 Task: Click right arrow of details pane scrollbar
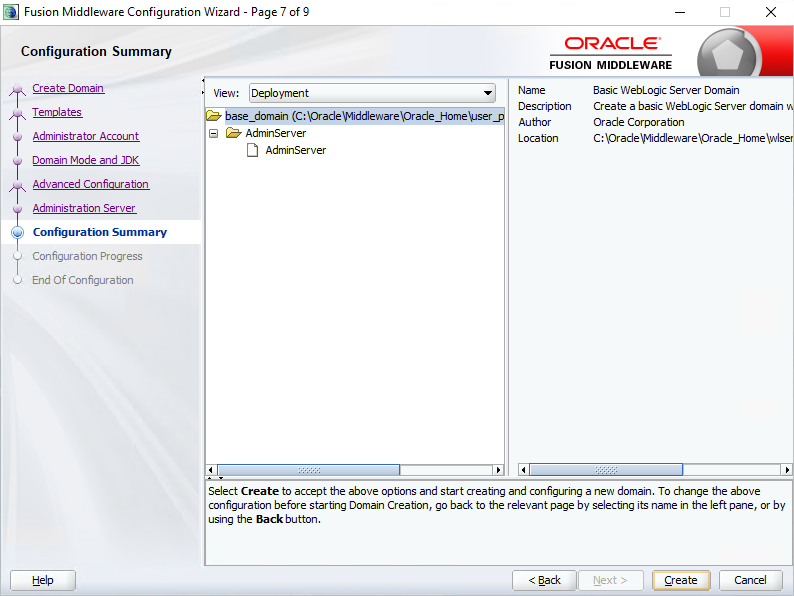(x=787, y=470)
